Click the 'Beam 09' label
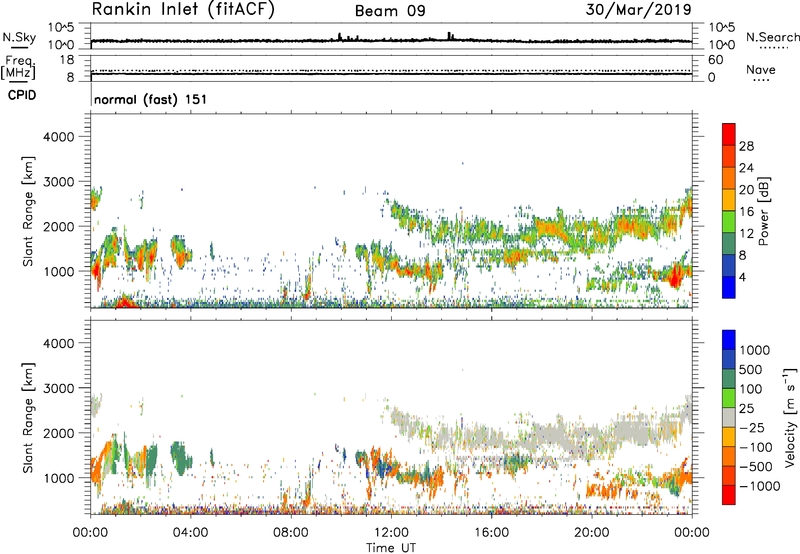Viewport: 800px width, 554px height. (390, 11)
